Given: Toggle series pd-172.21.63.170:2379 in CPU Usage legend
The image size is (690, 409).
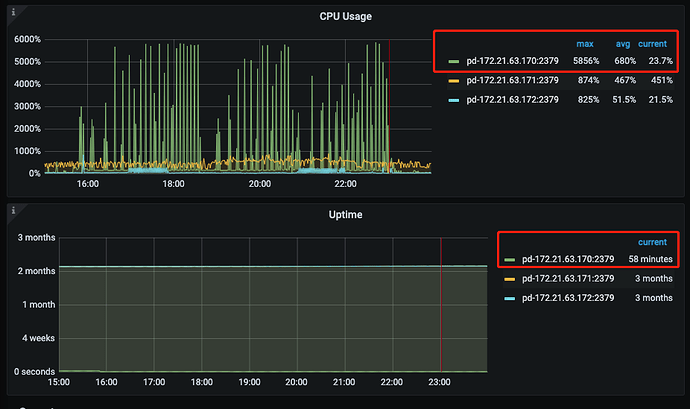Looking at the screenshot, I should tap(512, 61).
